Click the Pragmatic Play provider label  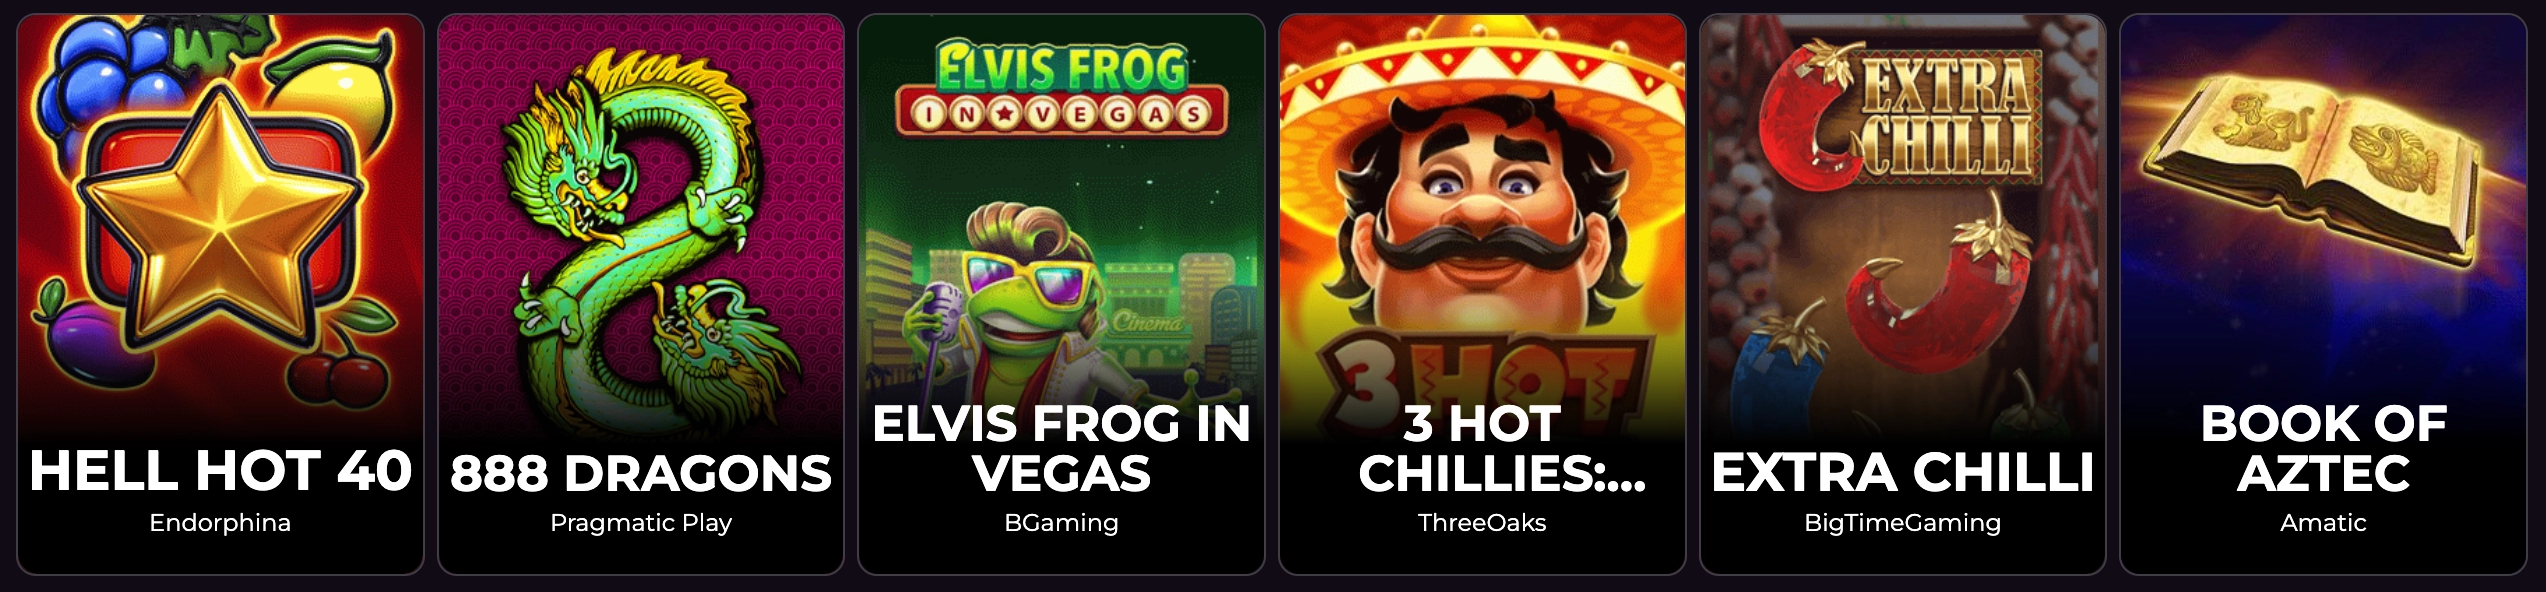(641, 523)
